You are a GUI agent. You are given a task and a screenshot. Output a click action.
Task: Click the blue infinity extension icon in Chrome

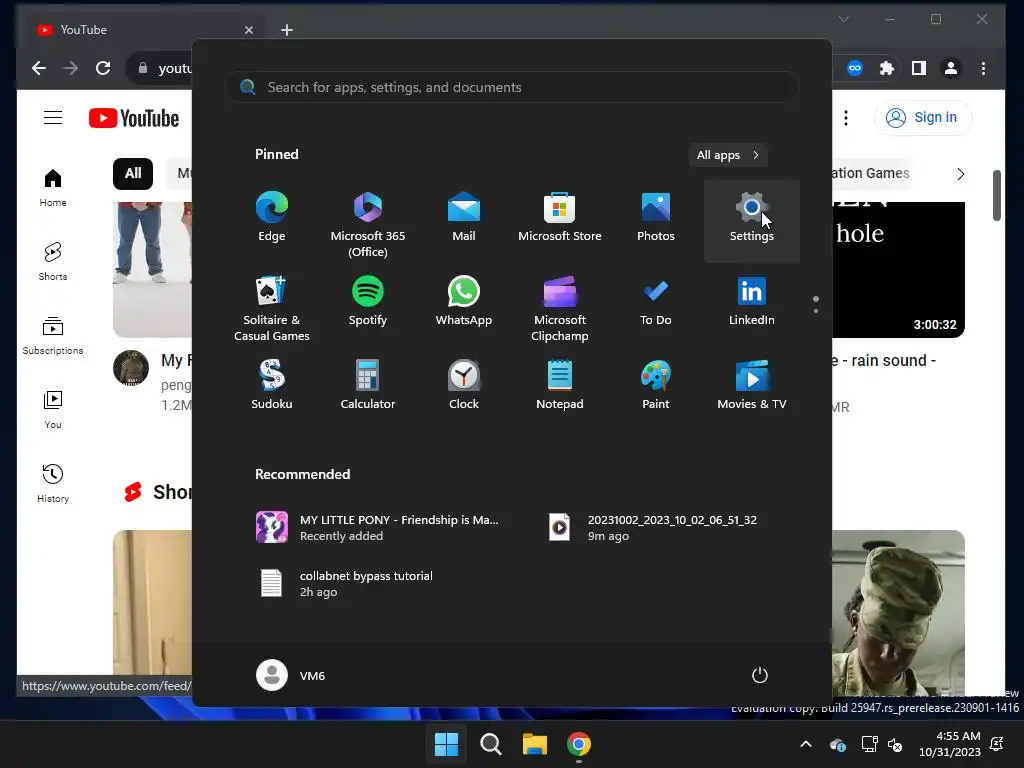(x=855, y=68)
